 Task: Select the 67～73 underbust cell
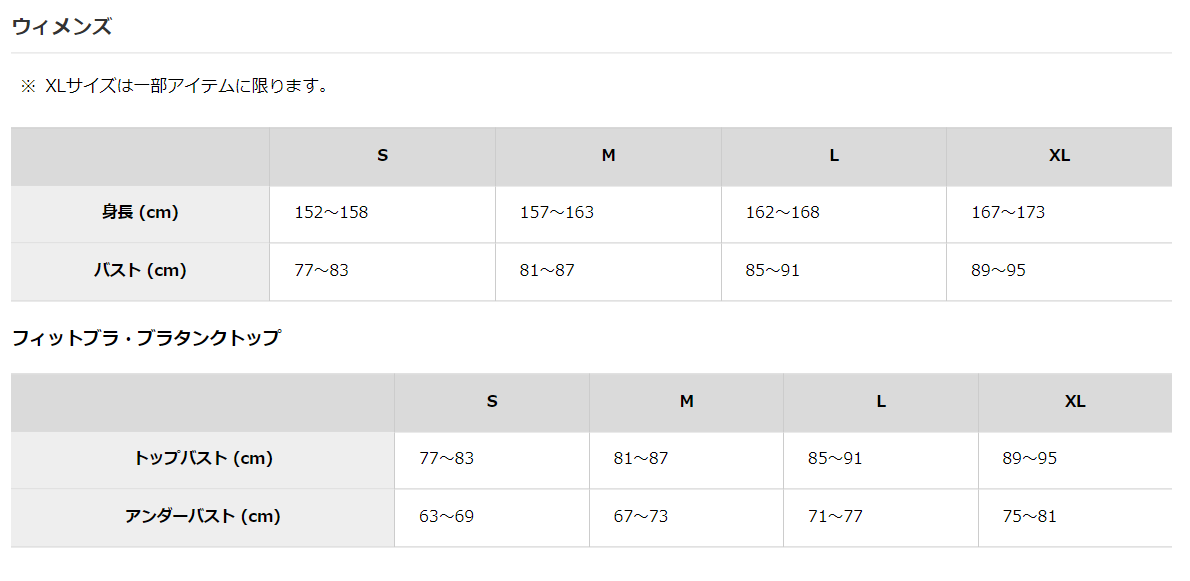[641, 517]
